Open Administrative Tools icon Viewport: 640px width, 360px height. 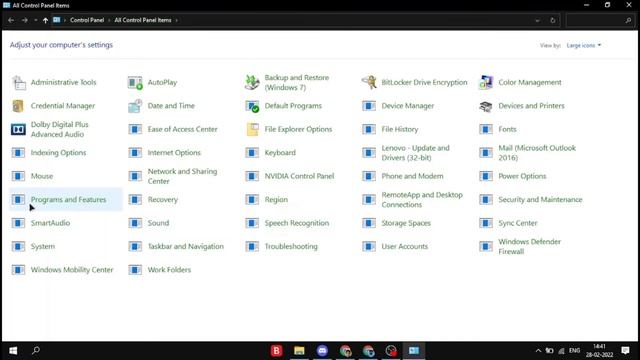[18, 82]
